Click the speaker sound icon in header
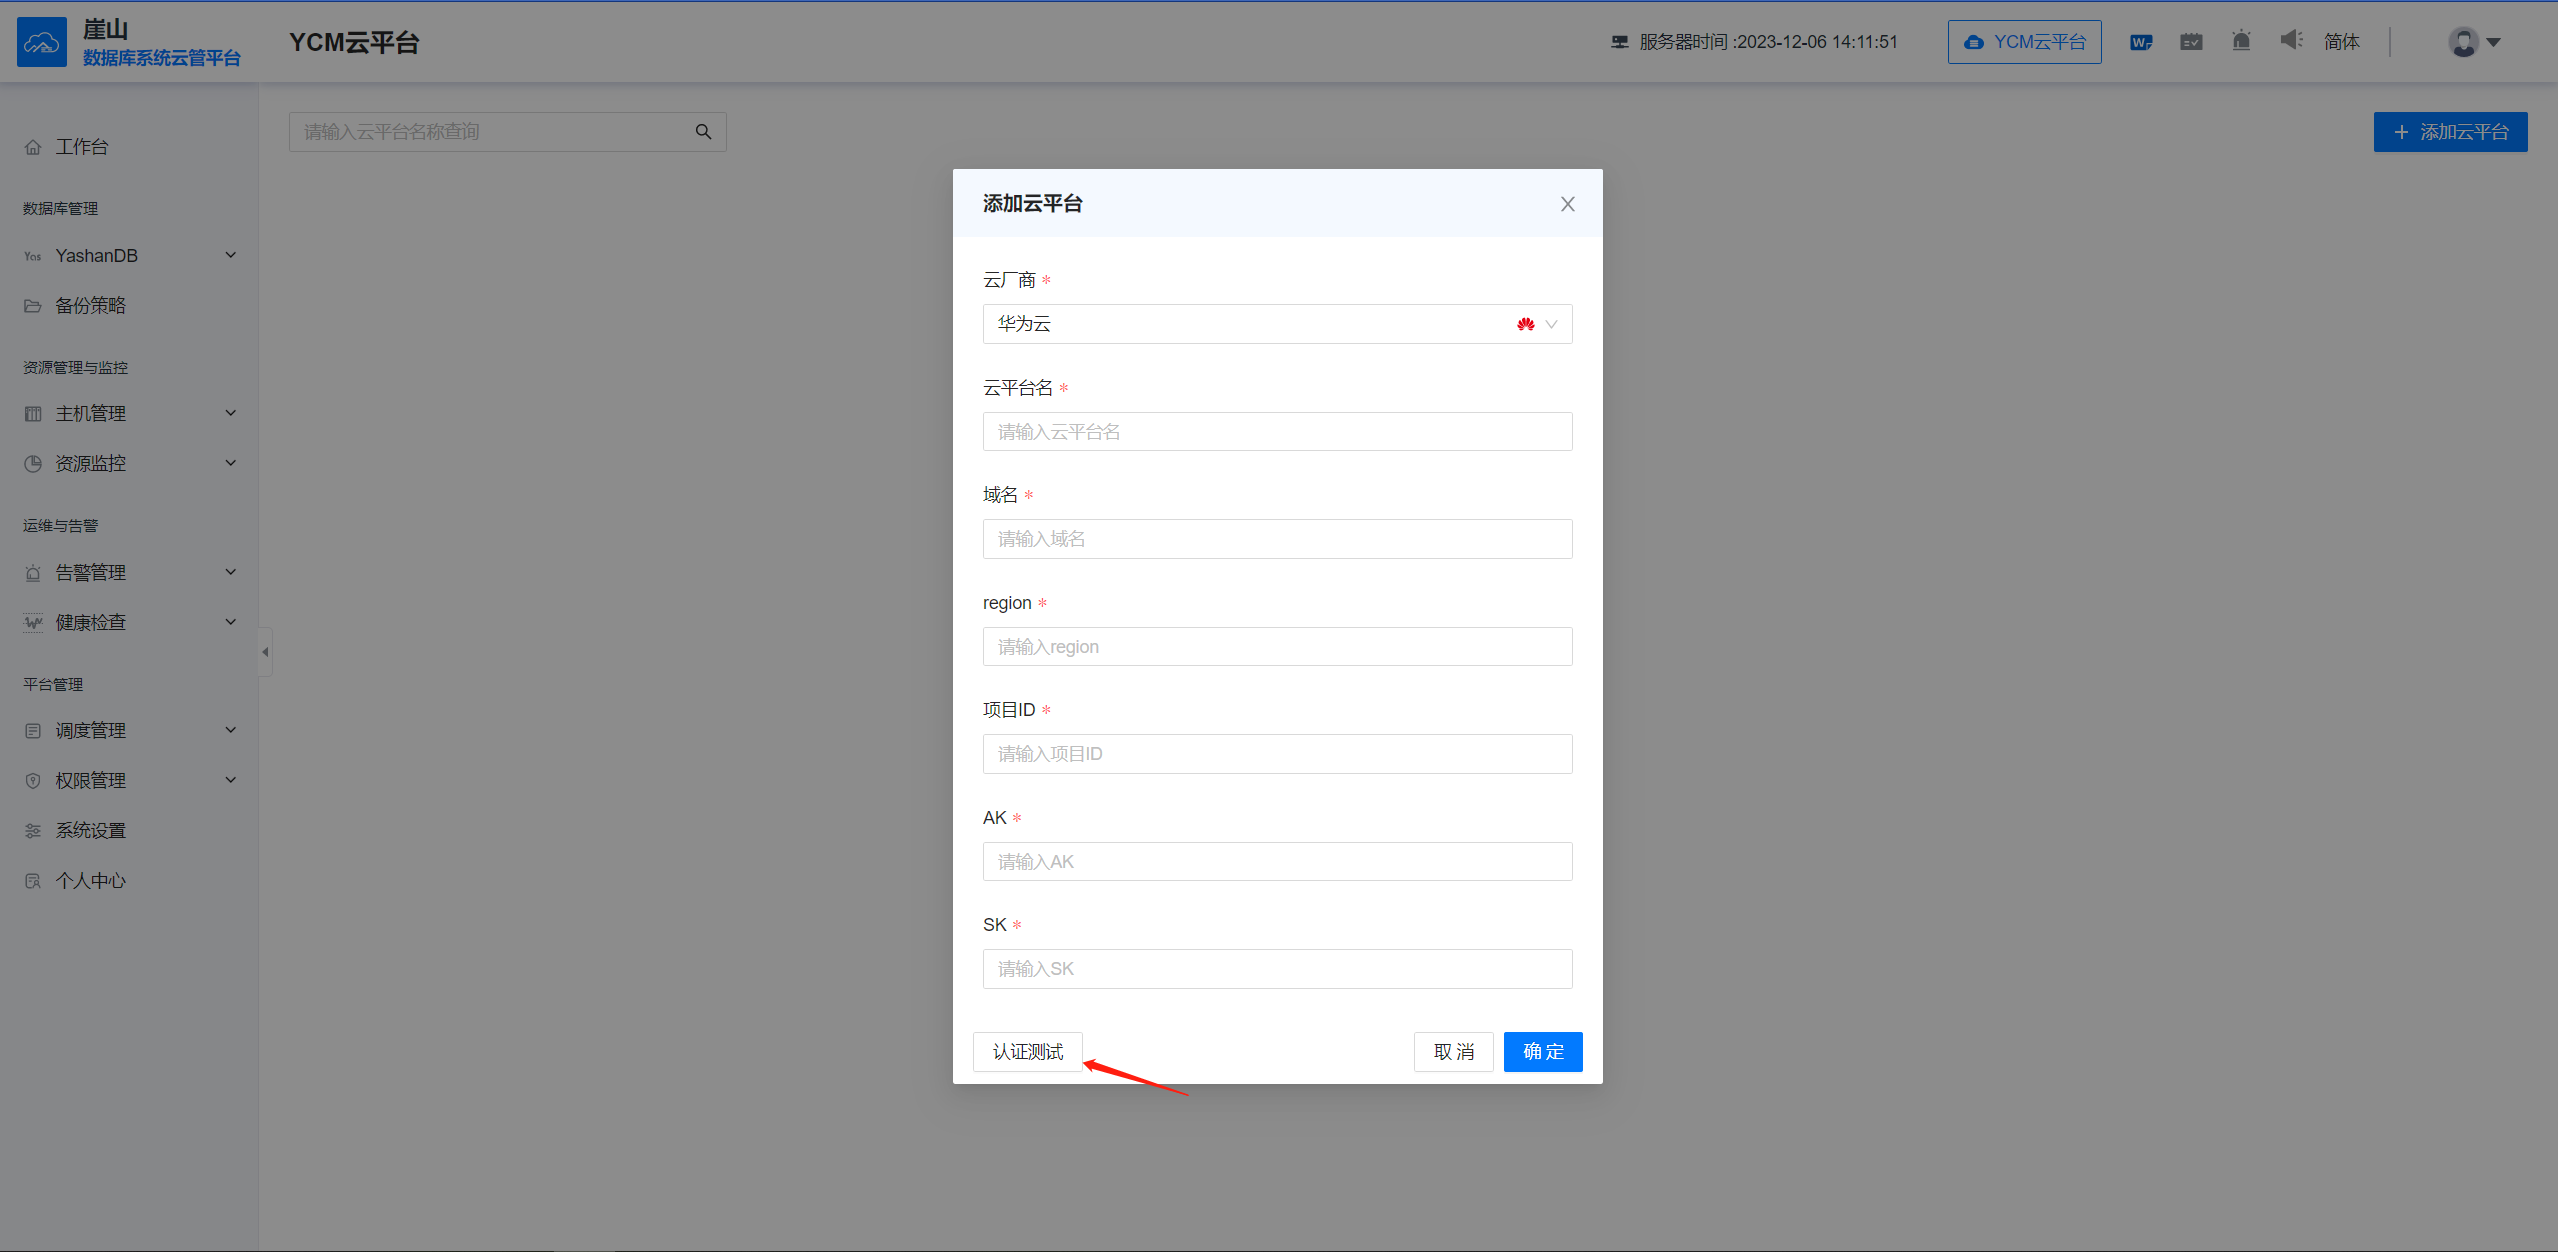Viewport: 2558px width, 1252px height. click(x=2291, y=40)
